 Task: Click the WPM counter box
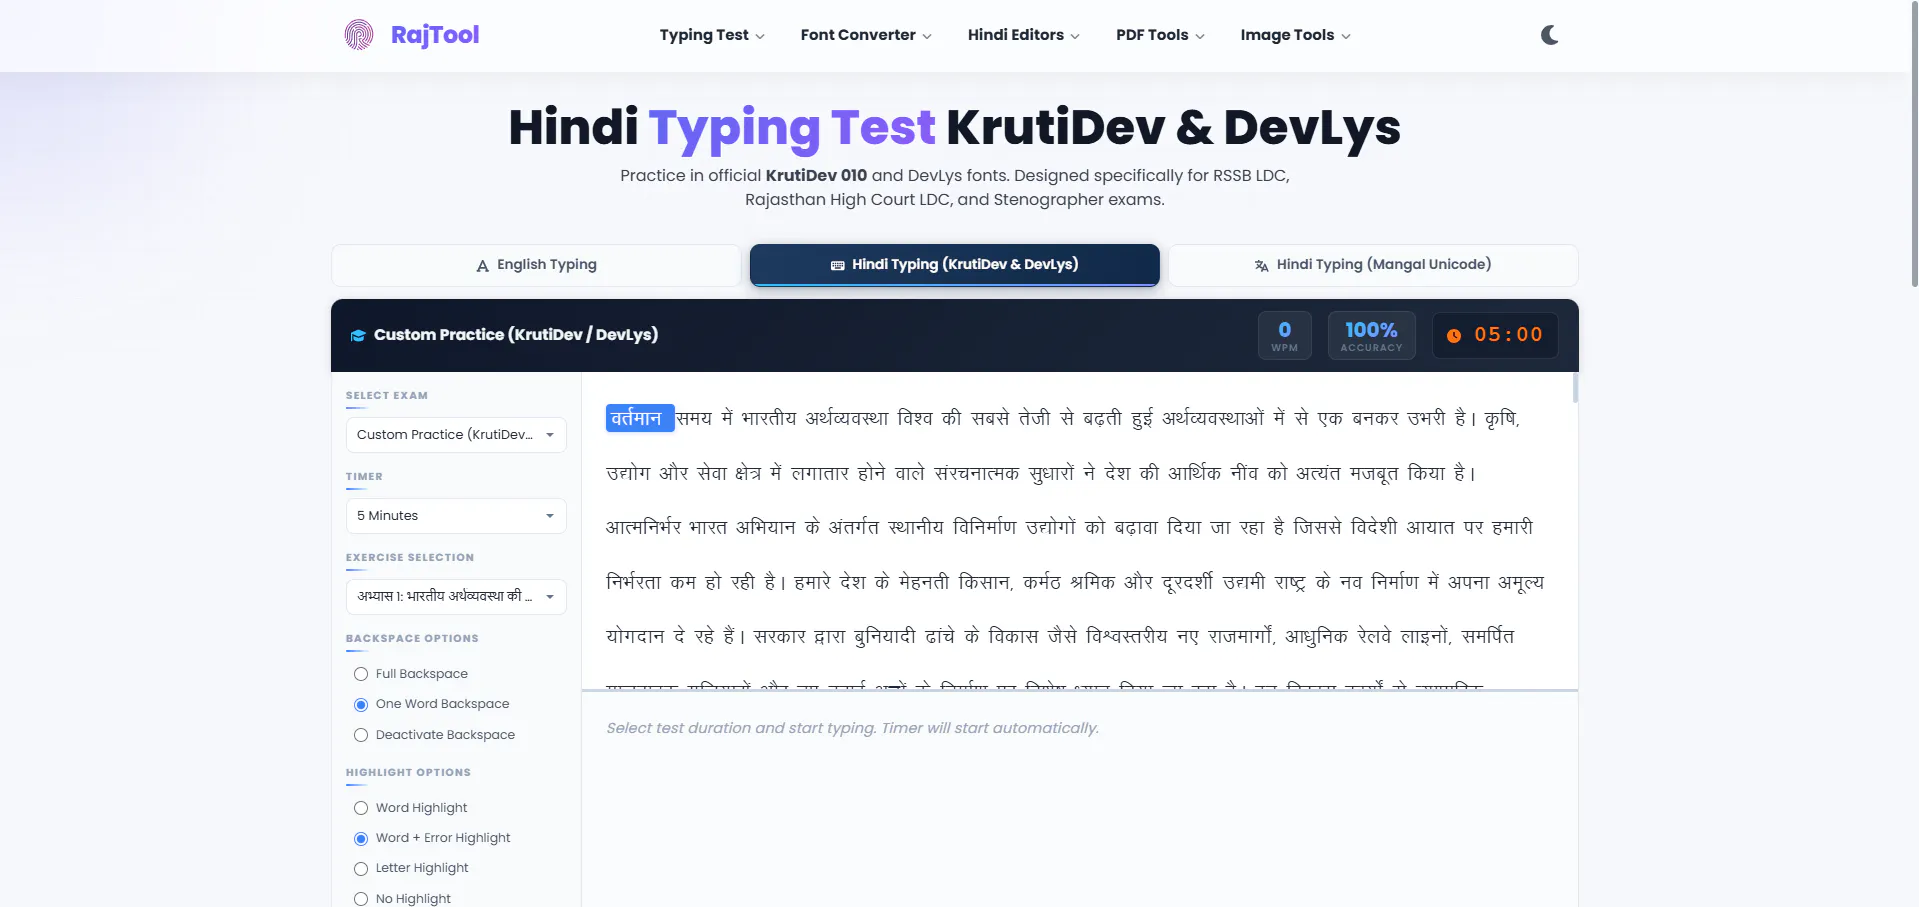pyautogui.click(x=1285, y=335)
